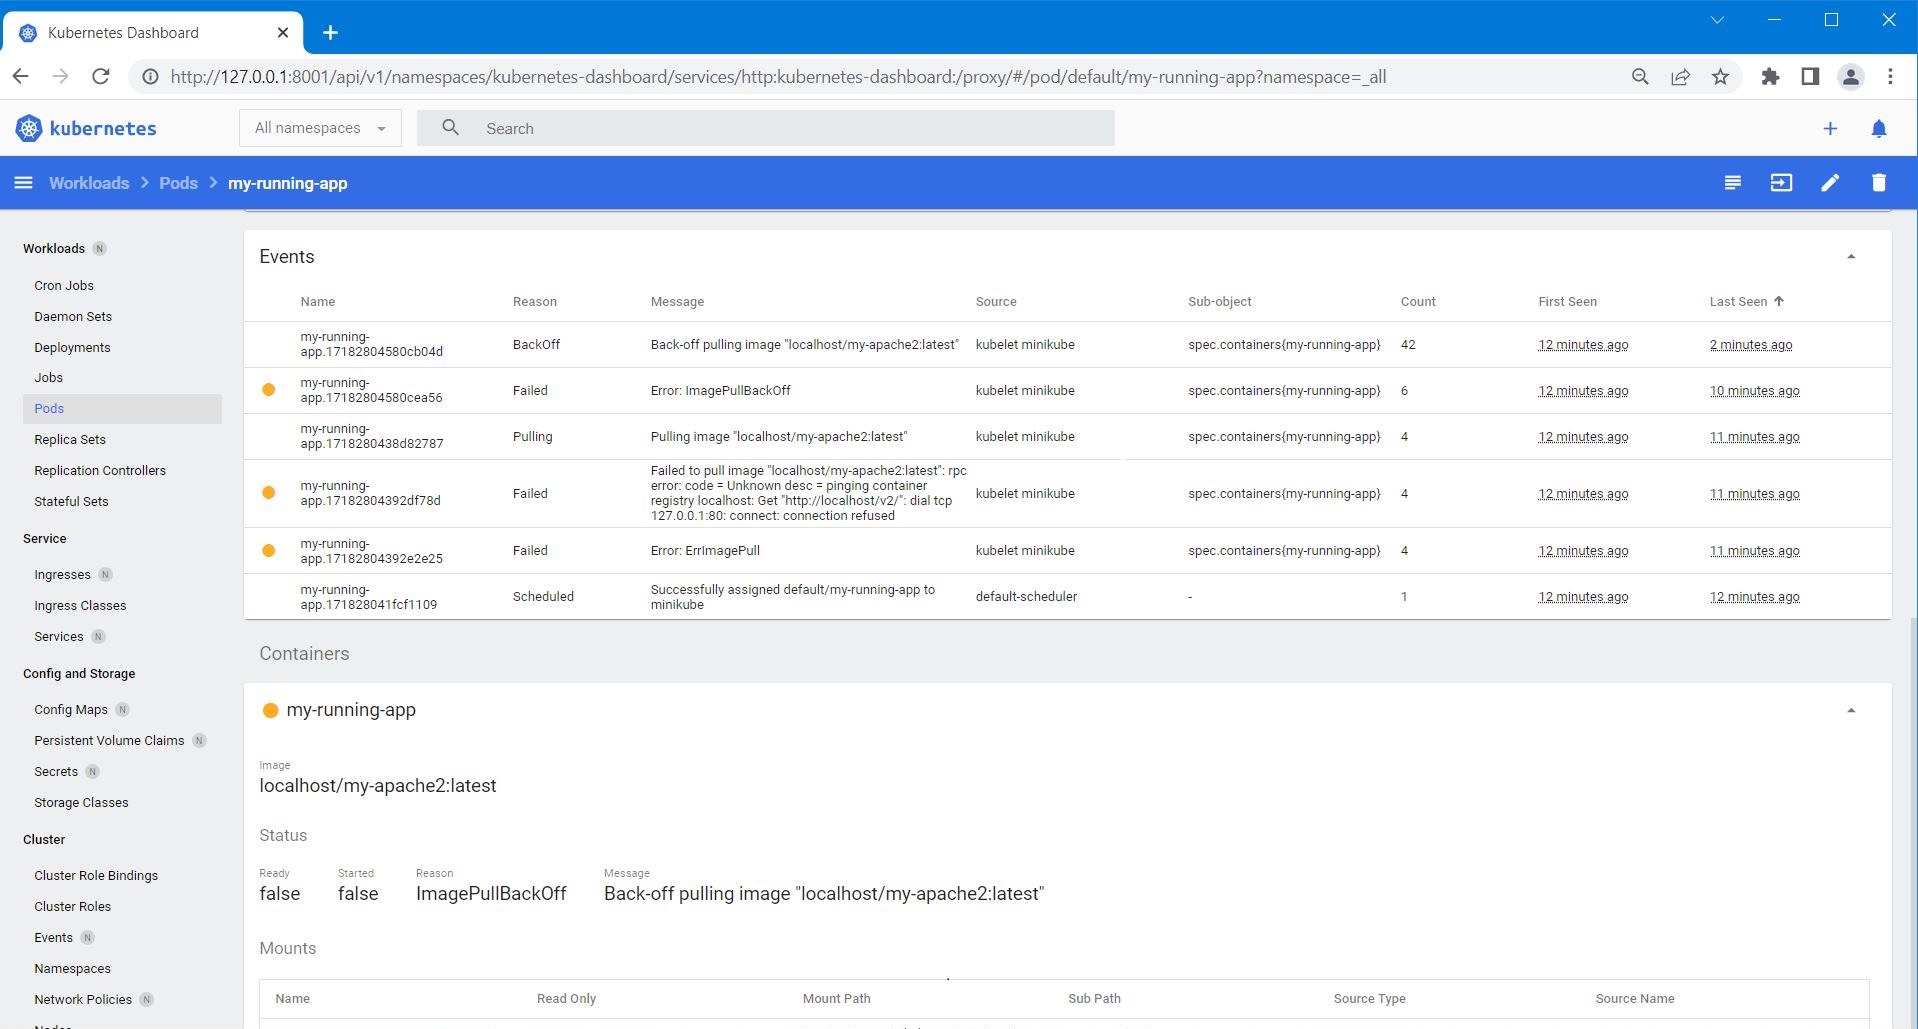The height and width of the screenshot is (1029, 1918).
Task: Toggle the hamburger sidebar menu
Action: point(24,183)
